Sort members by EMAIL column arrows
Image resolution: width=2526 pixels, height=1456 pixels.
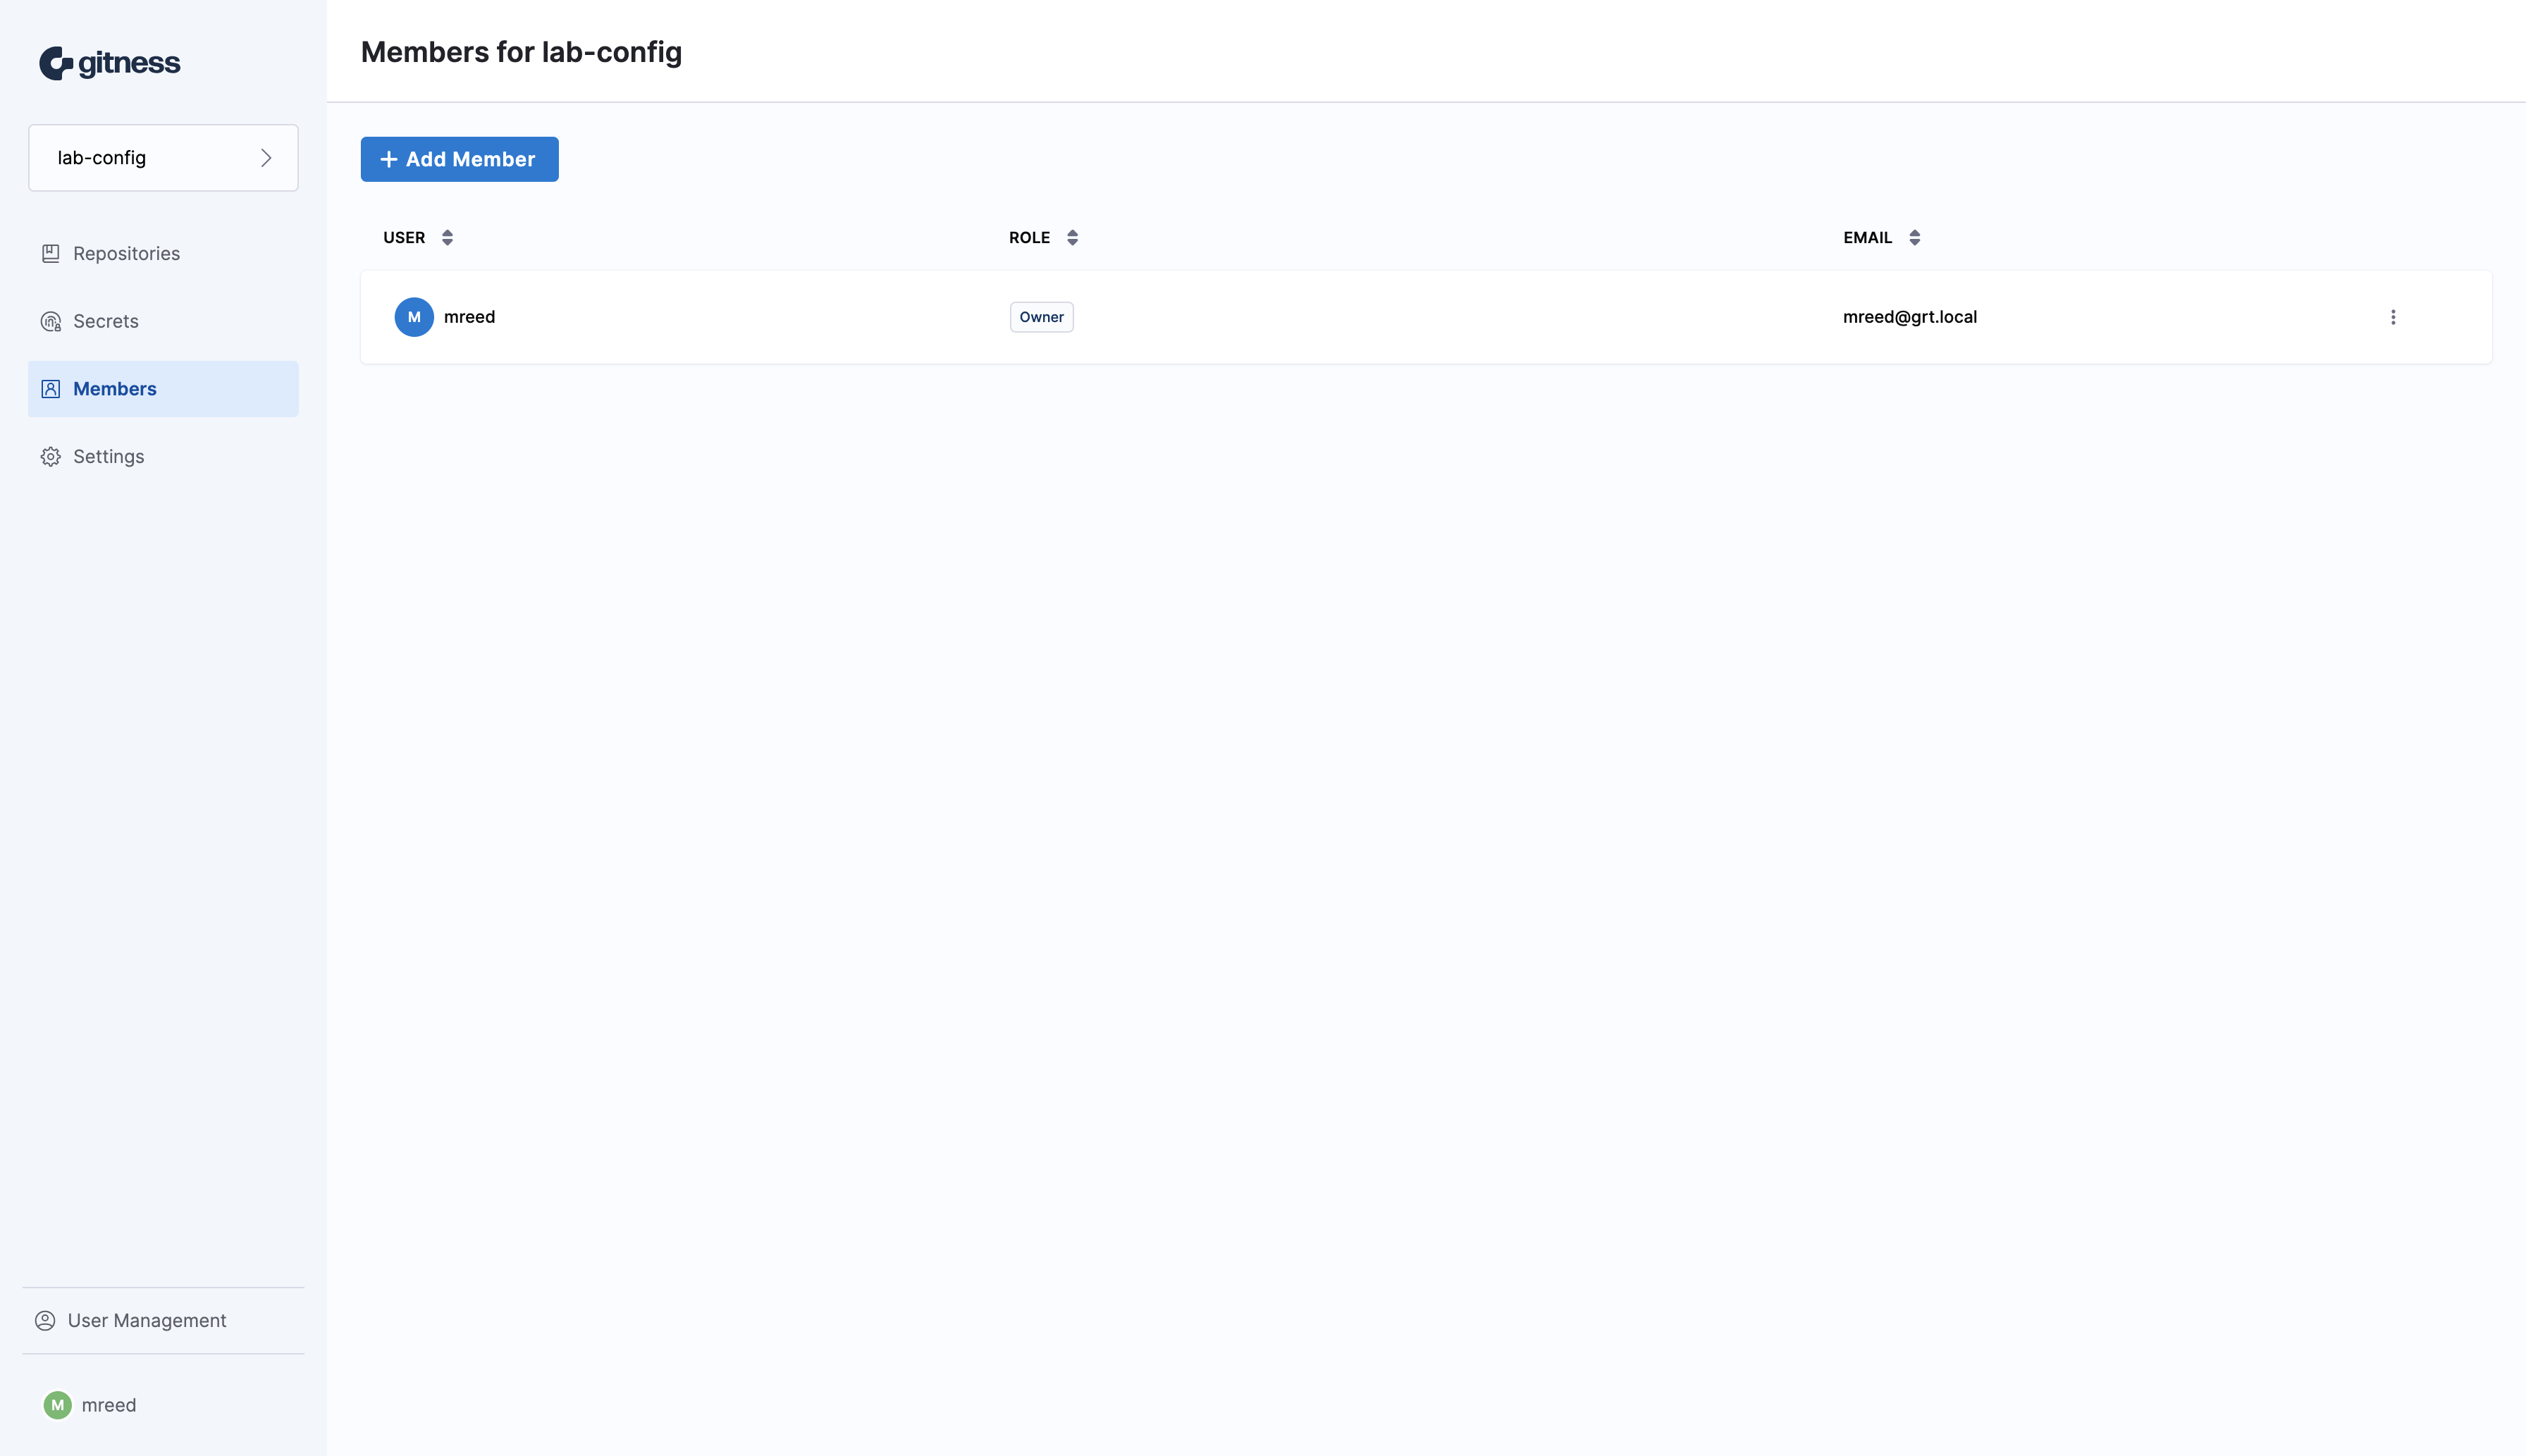1914,238
